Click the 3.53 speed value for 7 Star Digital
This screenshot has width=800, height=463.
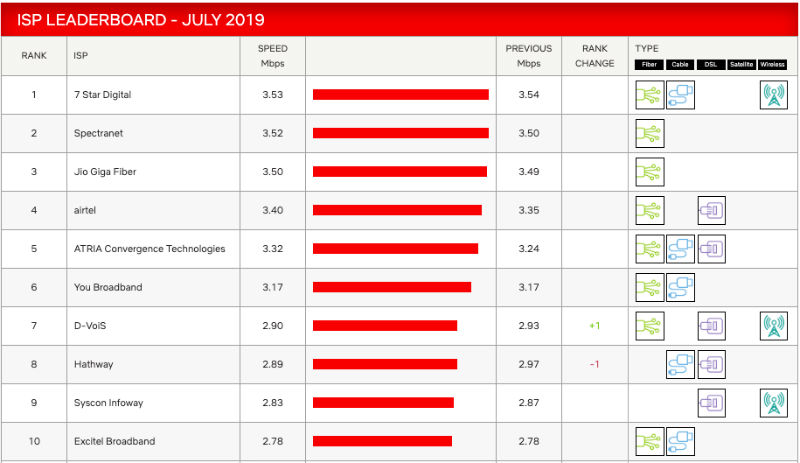[272, 94]
